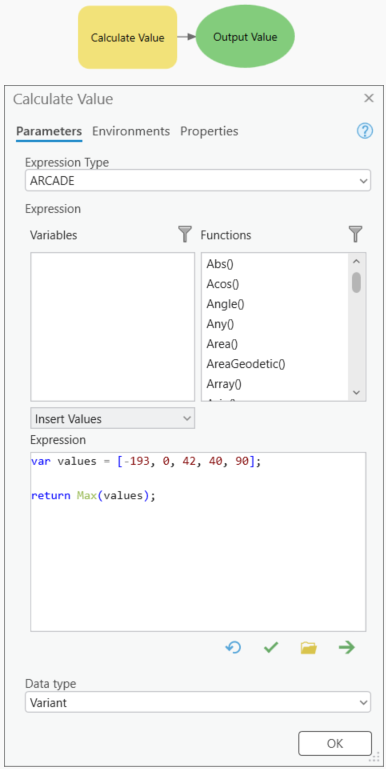Select Area() in the Functions list
The height and width of the screenshot is (769, 386).
click(222, 344)
